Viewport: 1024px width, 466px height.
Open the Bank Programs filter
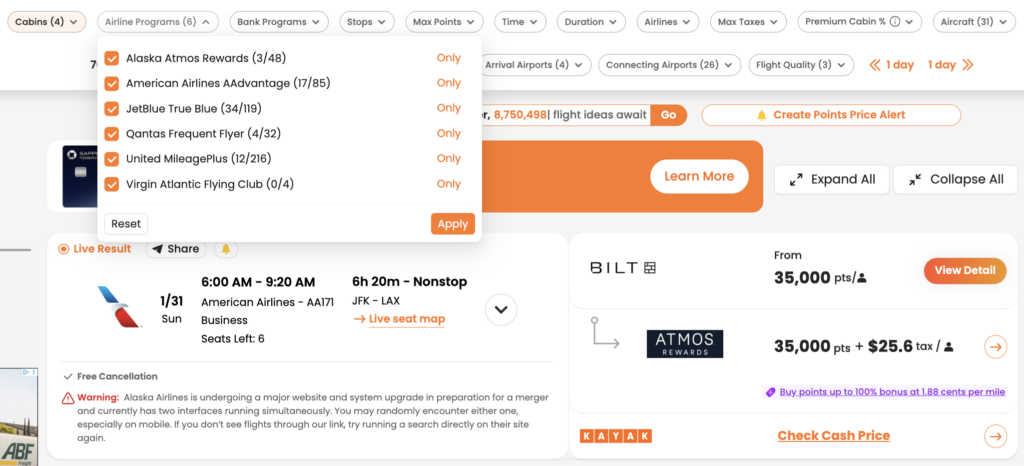click(279, 22)
